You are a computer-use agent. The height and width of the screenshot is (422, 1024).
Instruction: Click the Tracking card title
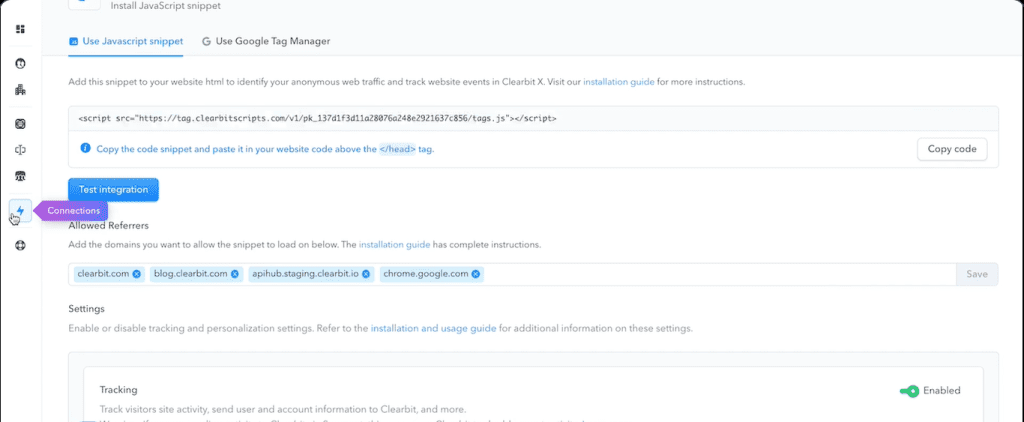tap(118, 390)
